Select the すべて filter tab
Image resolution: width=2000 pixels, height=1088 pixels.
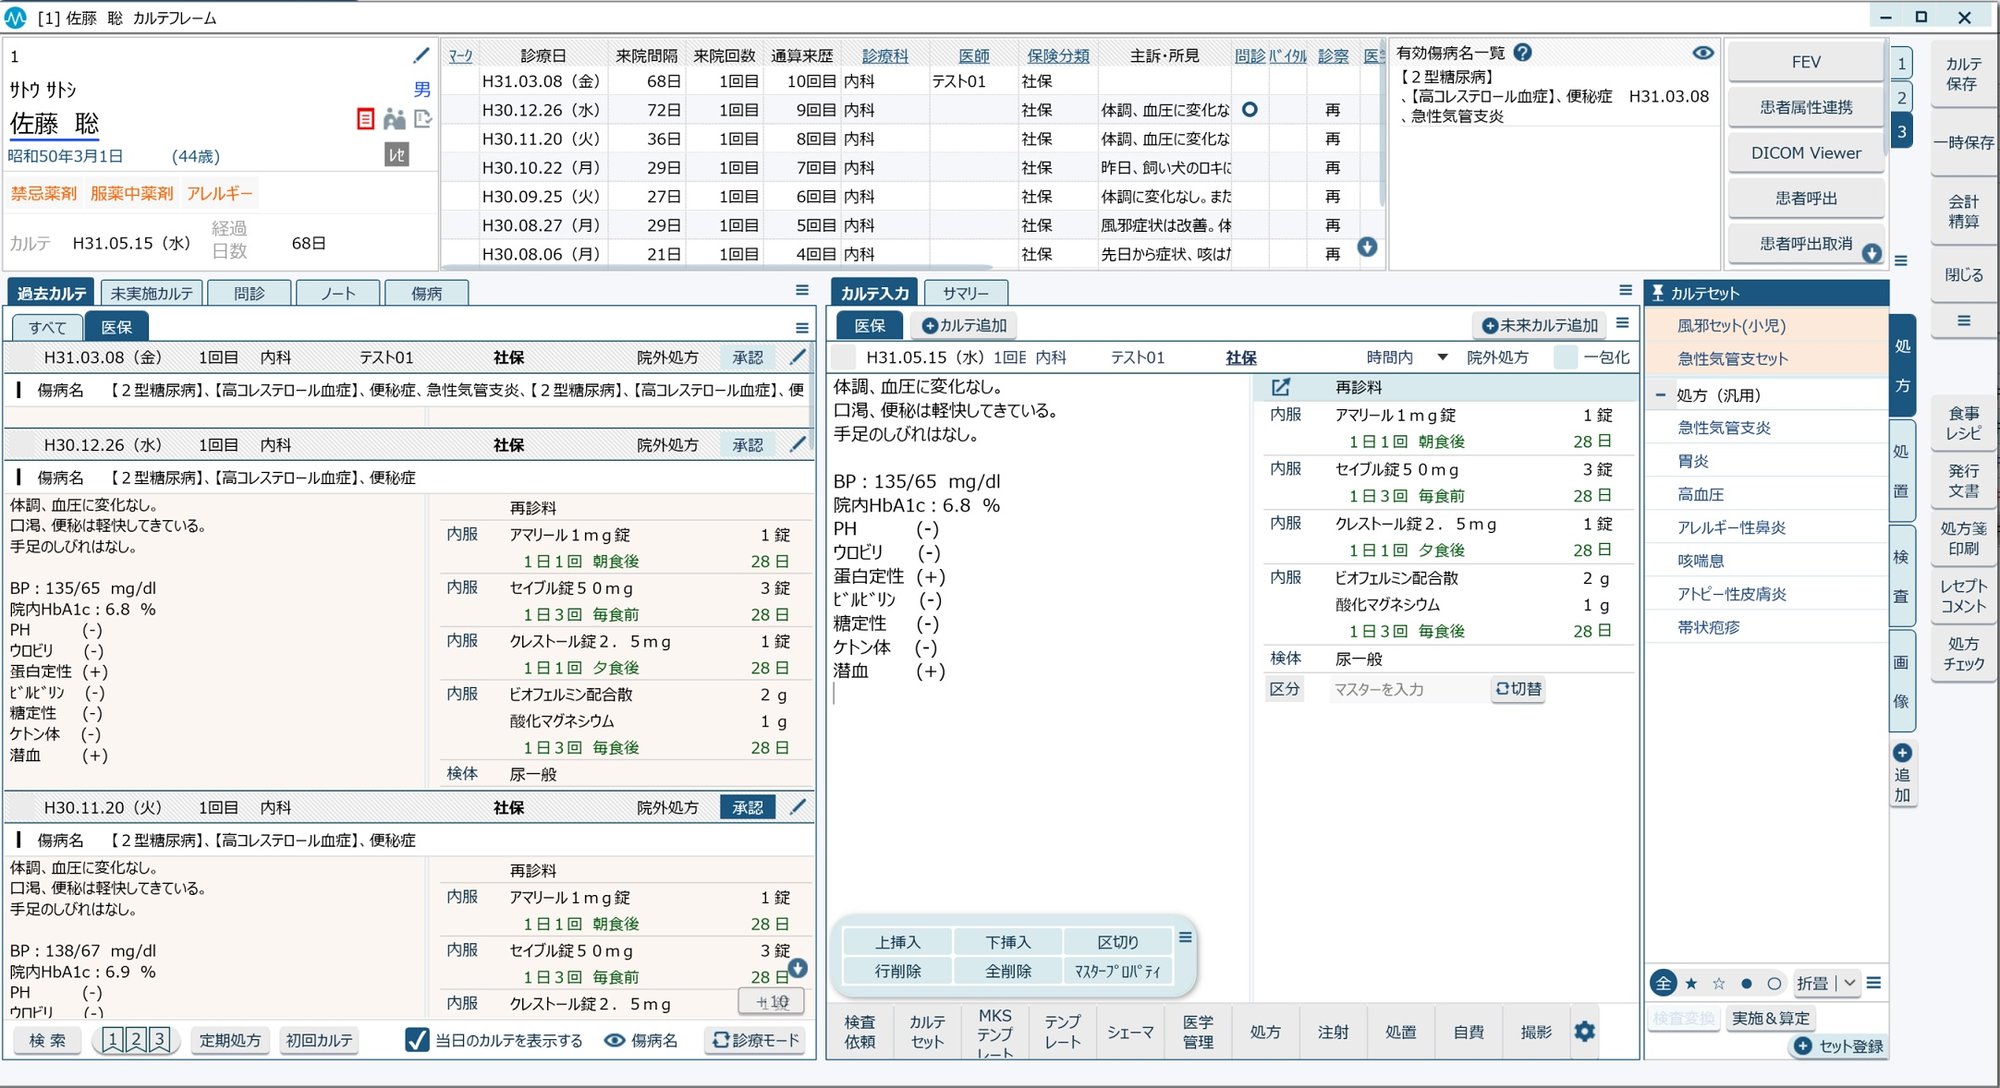(47, 327)
